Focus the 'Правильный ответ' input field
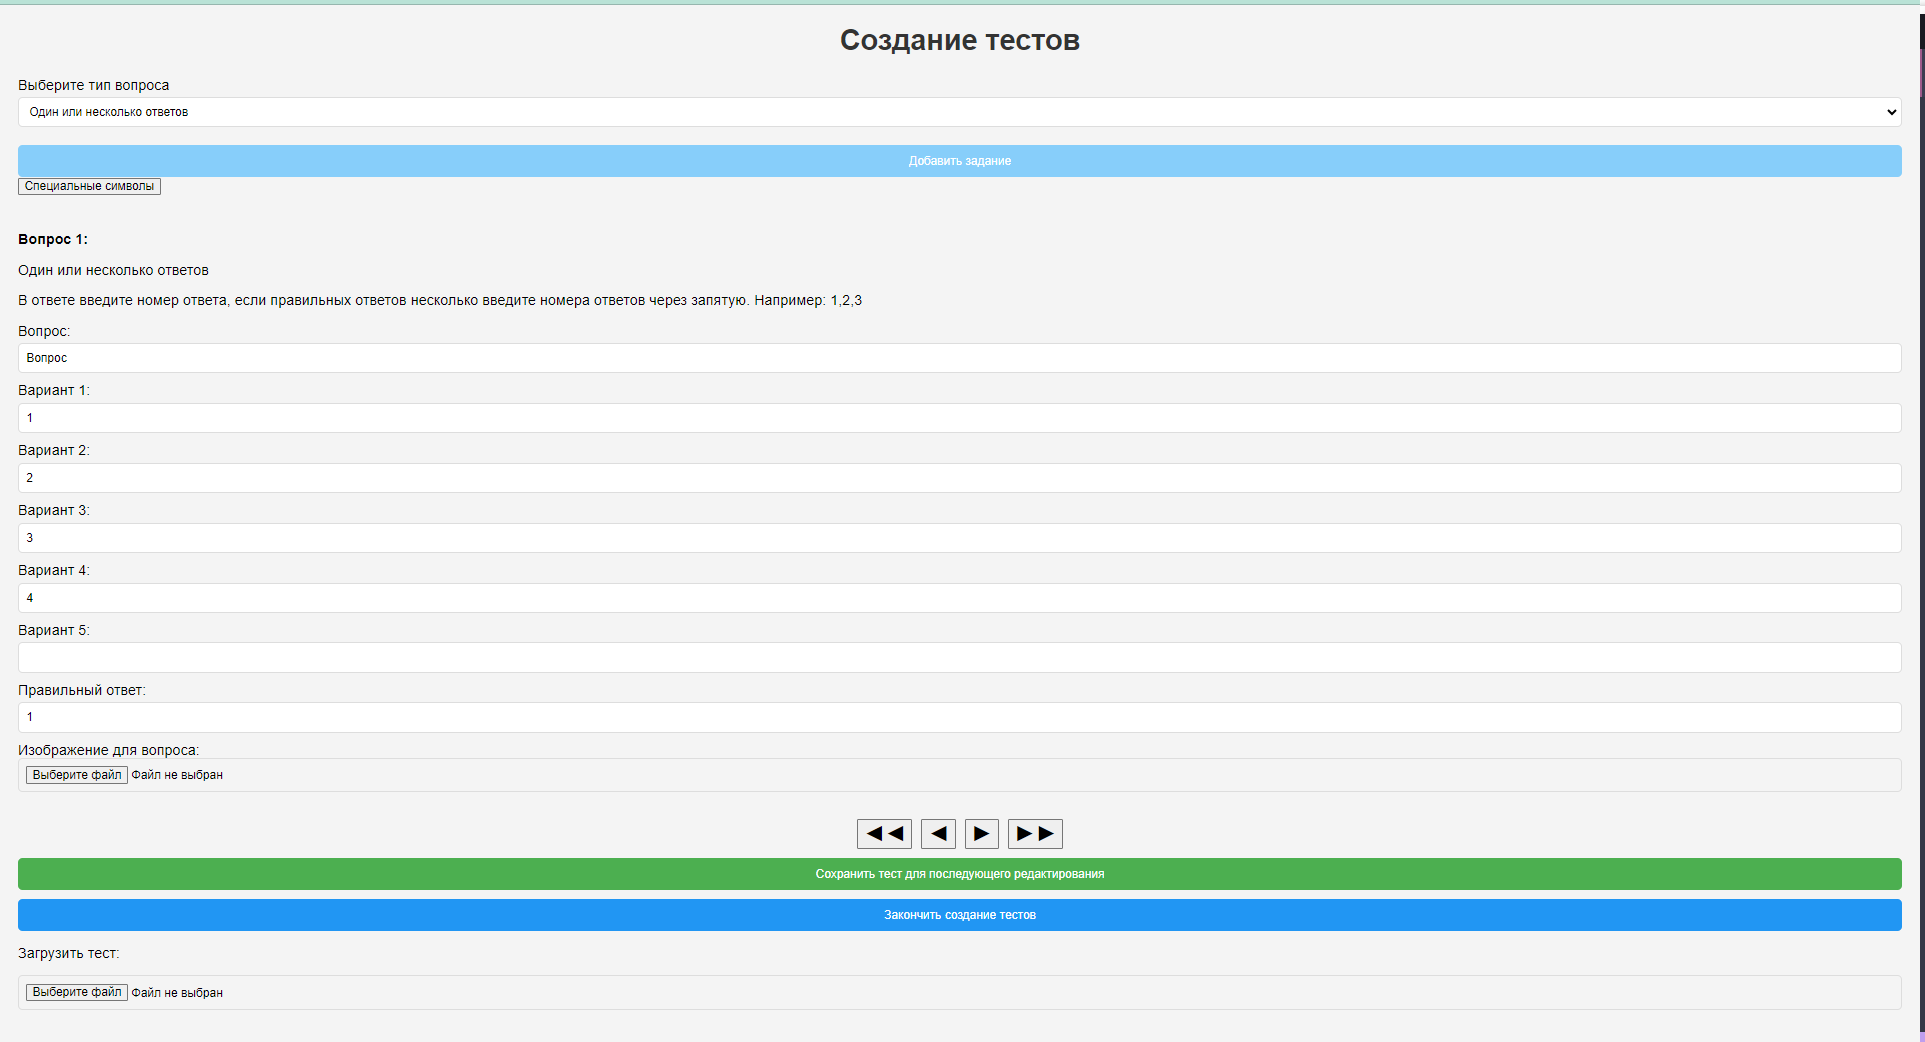 pyautogui.click(x=959, y=717)
